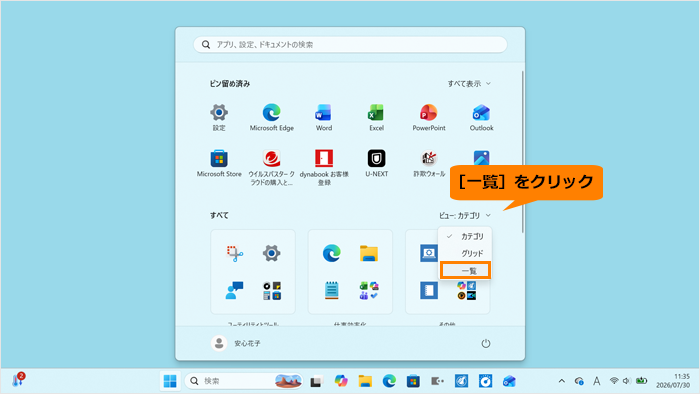Image resolution: width=700 pixels, height=394 pixels.
Task: Click the taskbar 検索 search box
Action: click(244, 381)
